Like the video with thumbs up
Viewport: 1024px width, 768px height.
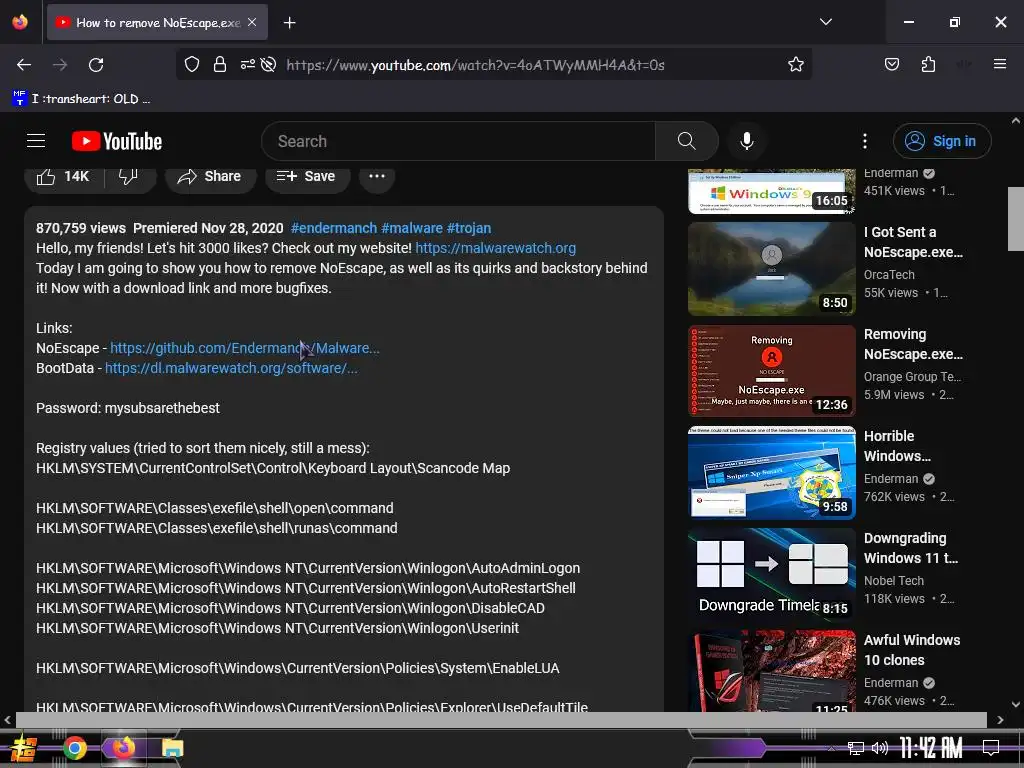pyautogui.click(x=63, y=176)
